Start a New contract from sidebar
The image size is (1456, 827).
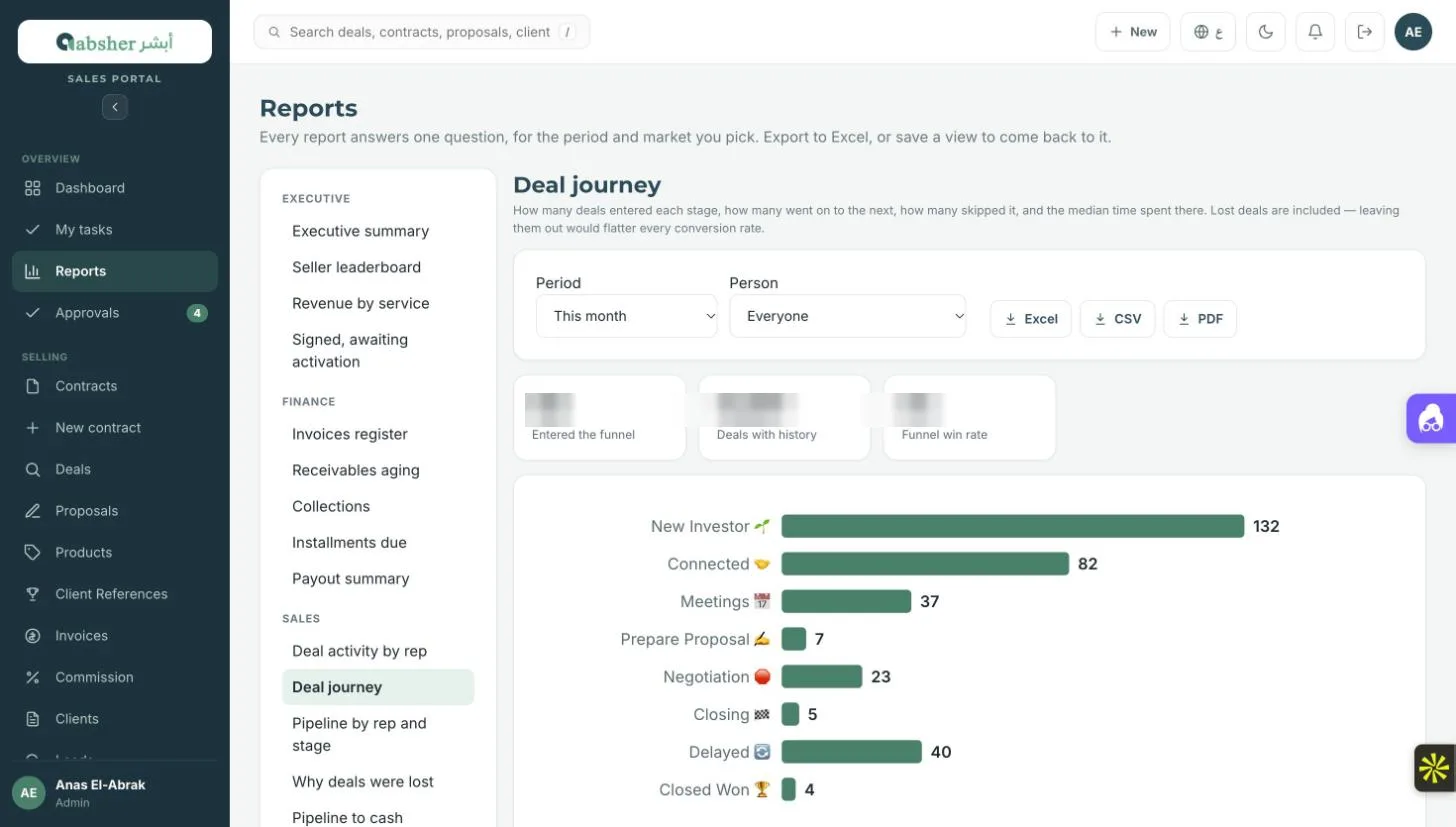coord(115,428)
